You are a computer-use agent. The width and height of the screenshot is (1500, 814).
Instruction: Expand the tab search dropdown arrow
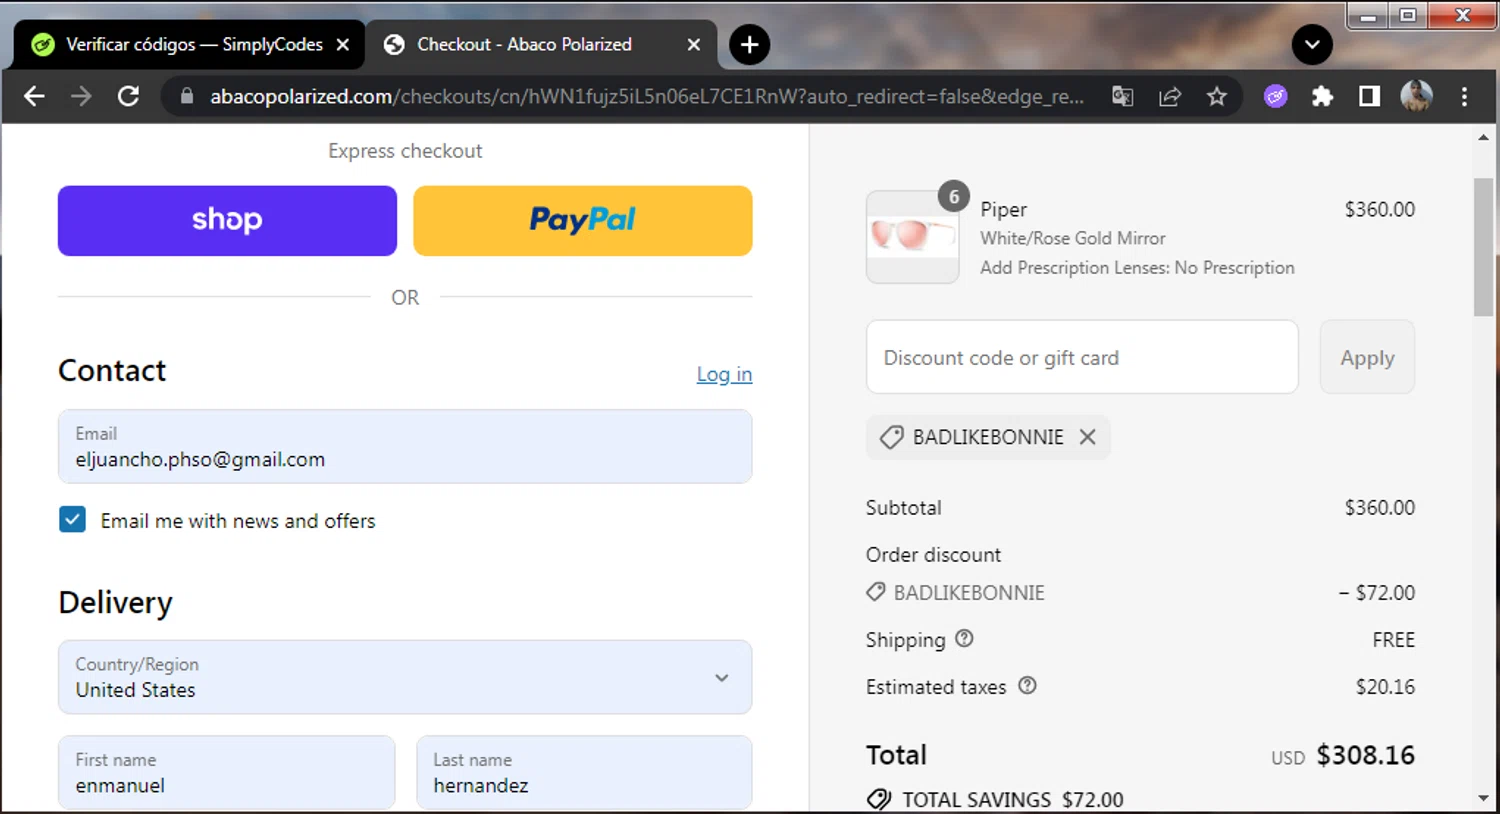pyautogui.click(x=1312, y=45)
